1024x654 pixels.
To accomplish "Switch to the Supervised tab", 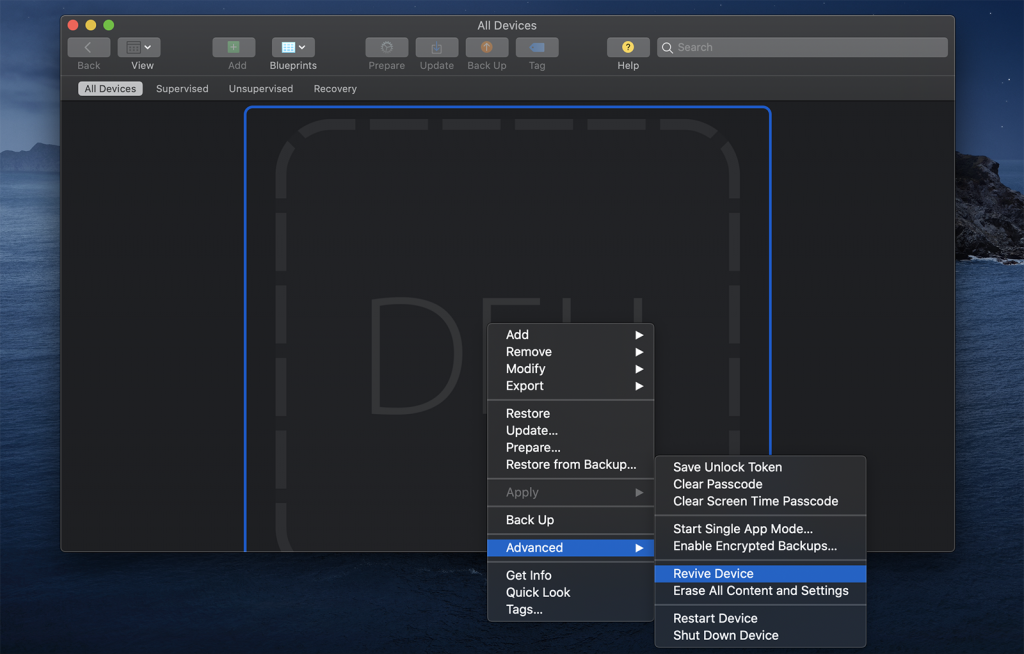I will (x=182, y=88).
